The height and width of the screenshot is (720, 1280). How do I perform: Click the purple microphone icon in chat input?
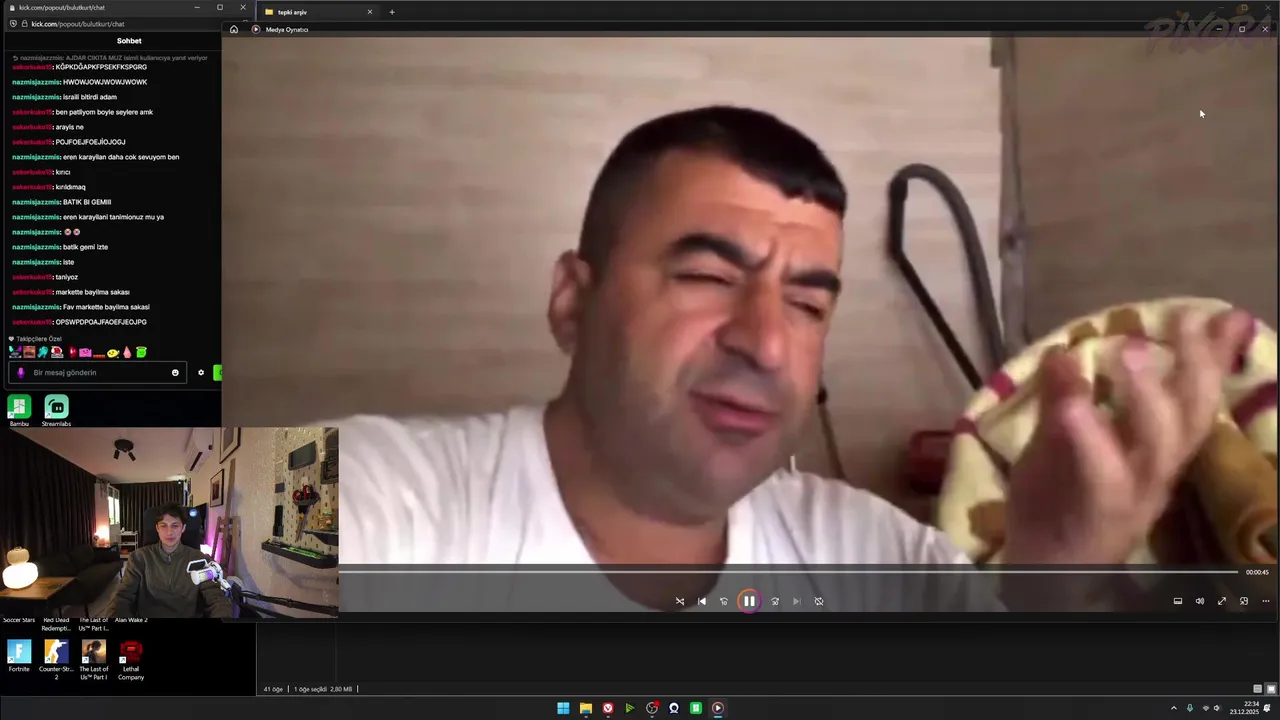tap(21, 373)
